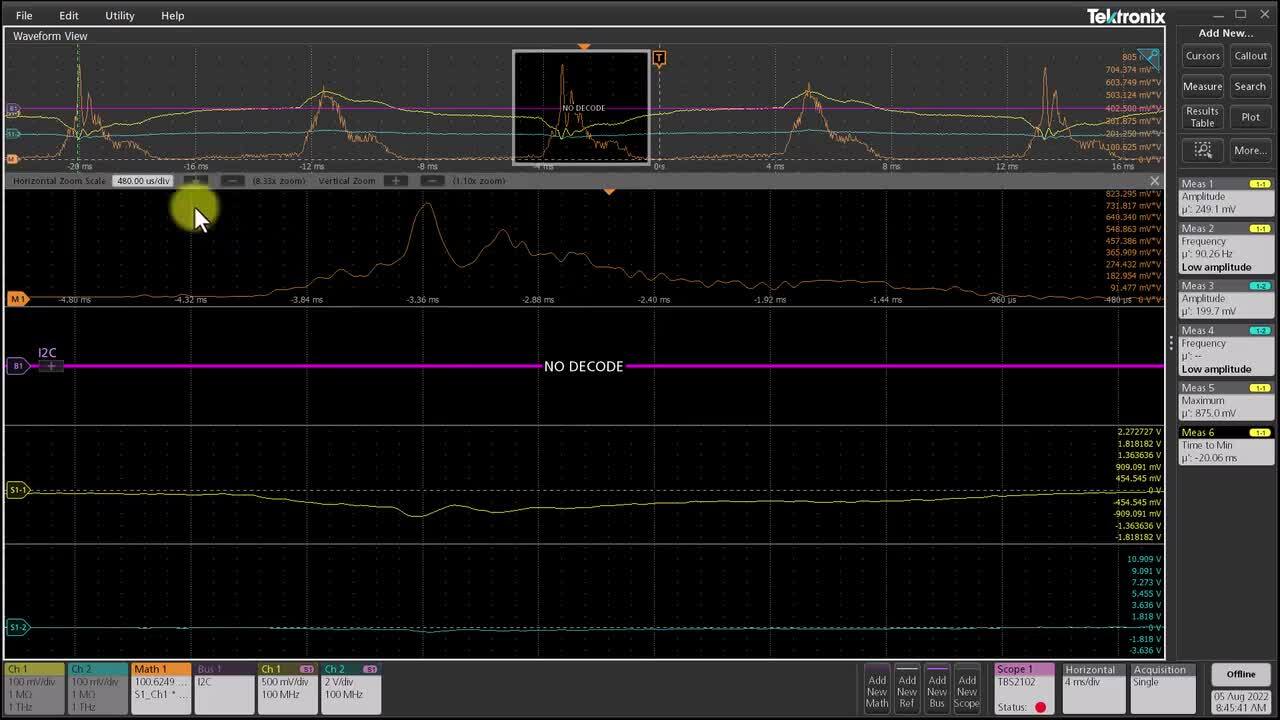
Task: Expand the results side panel handle
Action: tap(1171, 343)
